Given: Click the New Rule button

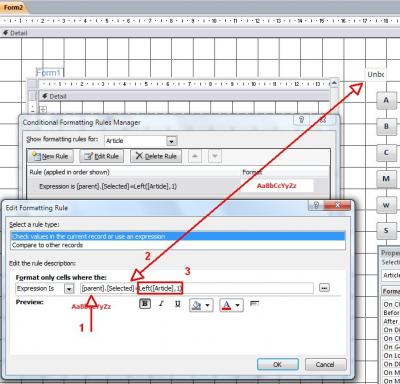Looking at the screenshot, I should pyautogui.click(x=50, y=156).
